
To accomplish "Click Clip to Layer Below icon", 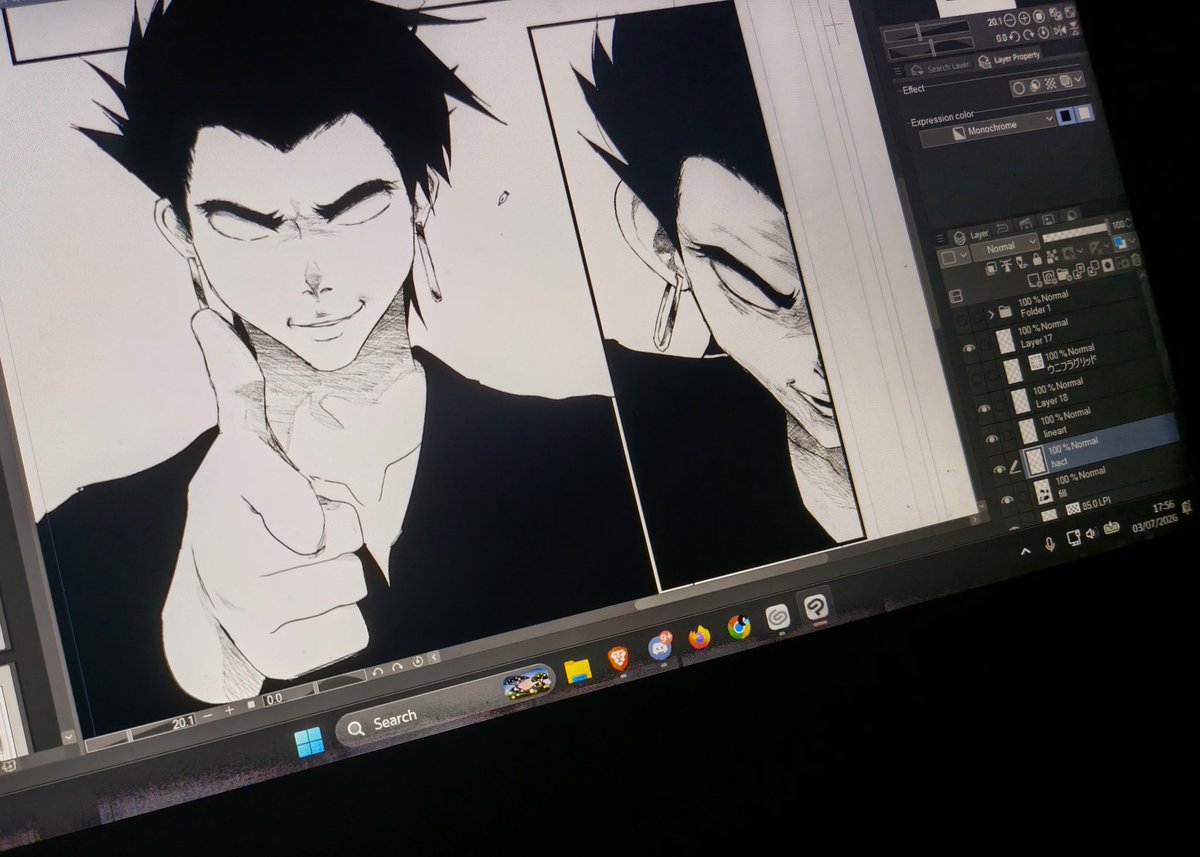I will tap(991, 268).
